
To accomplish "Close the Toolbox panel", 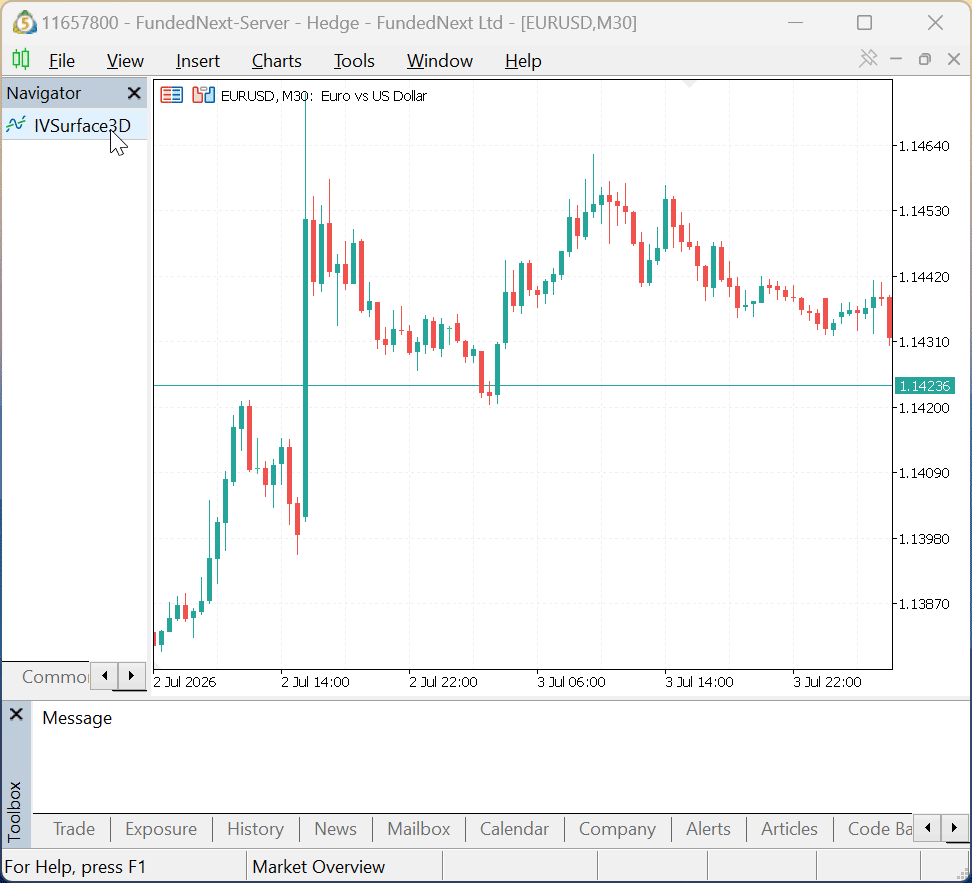I will [x=16, y=714].
